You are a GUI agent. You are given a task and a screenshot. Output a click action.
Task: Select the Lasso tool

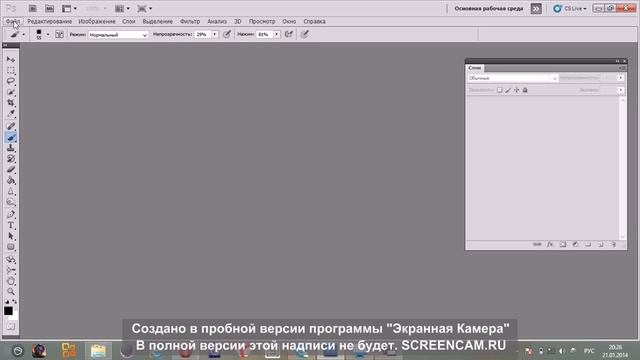pos(11,81)
